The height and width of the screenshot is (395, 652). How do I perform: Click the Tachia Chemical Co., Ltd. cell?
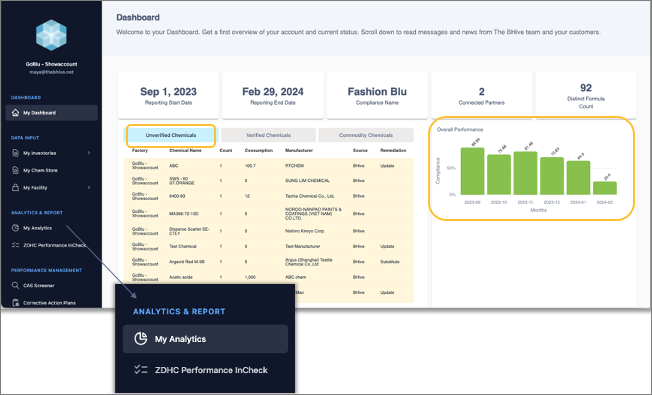pyautogui.click(x=310, y=196)
